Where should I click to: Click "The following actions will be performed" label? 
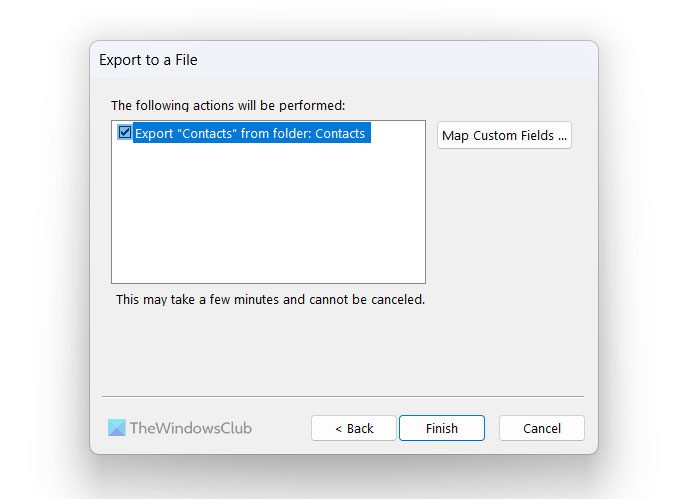click(228, 105)
